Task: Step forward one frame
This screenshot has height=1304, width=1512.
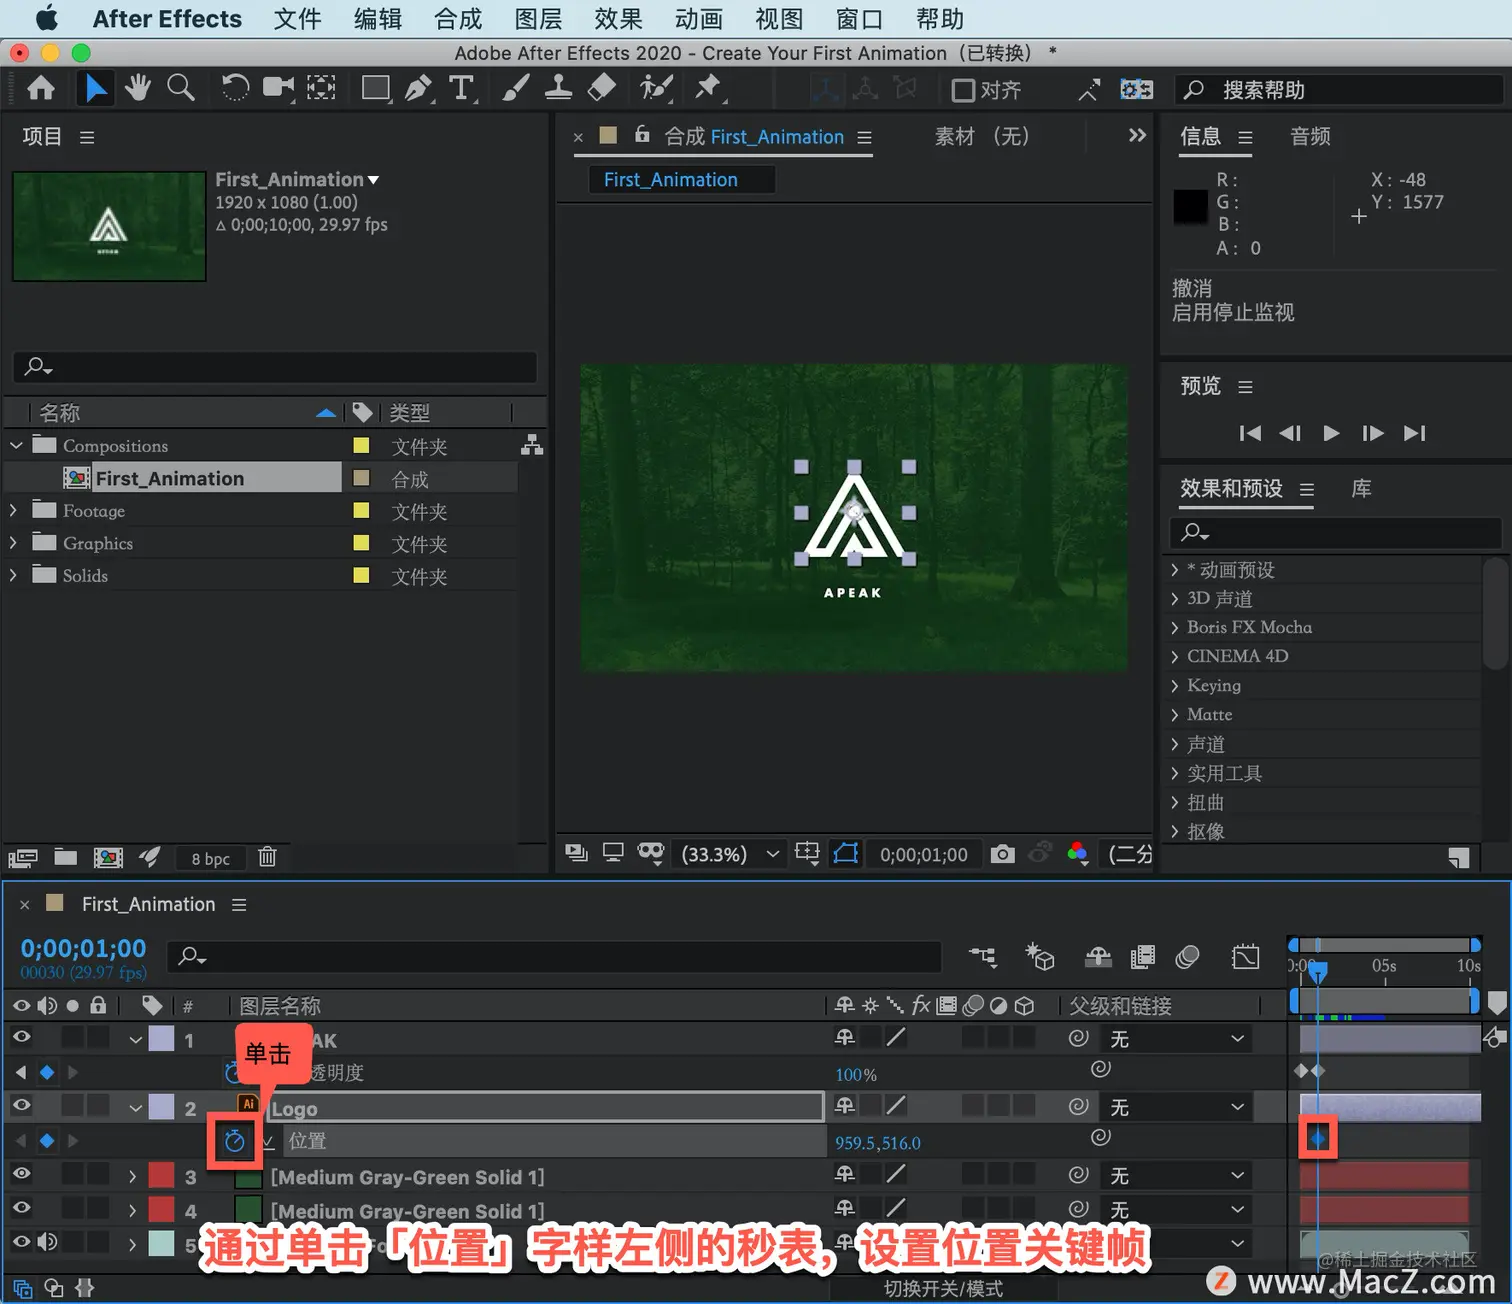Action: pyautogui.click(x=1373, y=433)
